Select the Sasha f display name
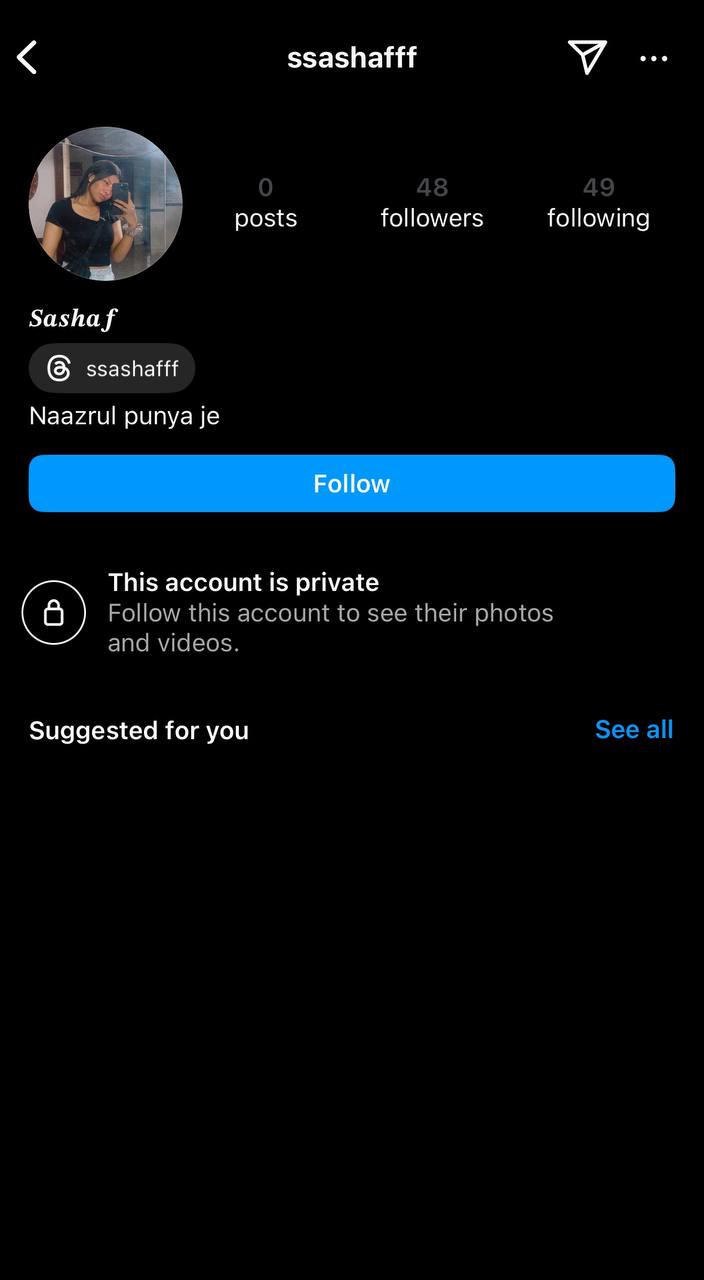The image size is (704, 1280). click(73, 318)
